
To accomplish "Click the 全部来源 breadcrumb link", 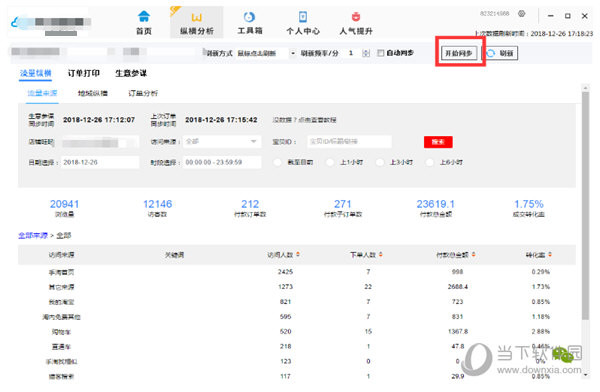I will (33, 235).
